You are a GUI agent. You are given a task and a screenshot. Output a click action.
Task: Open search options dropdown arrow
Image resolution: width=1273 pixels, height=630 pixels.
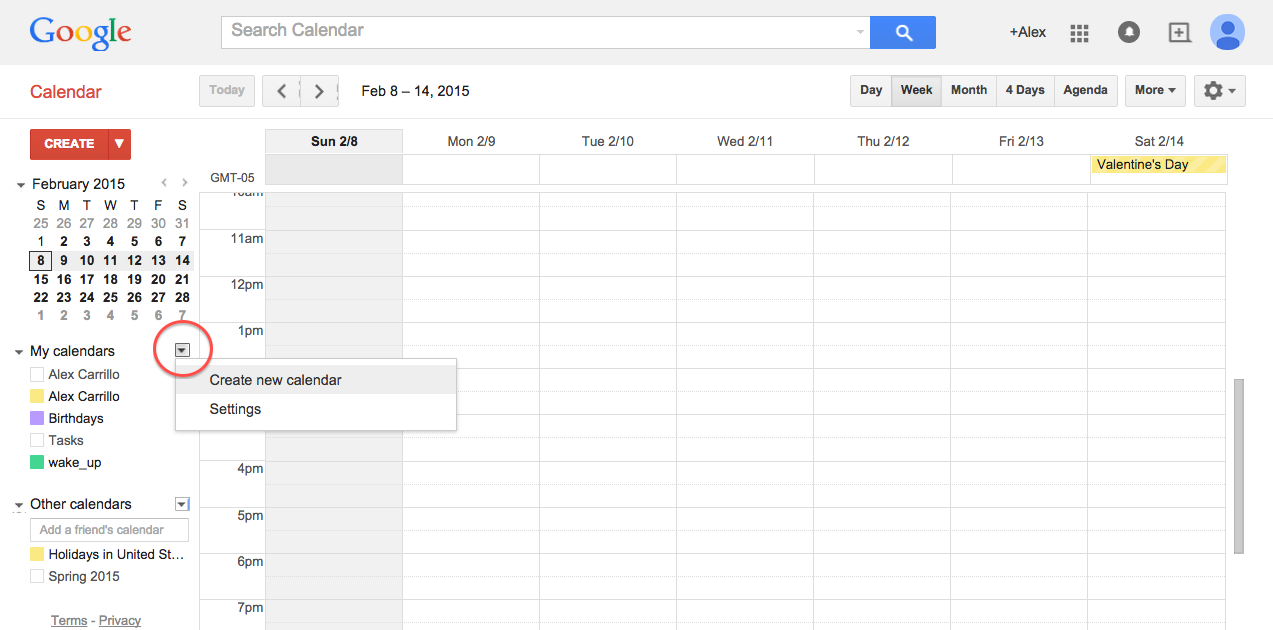(860, 32)
